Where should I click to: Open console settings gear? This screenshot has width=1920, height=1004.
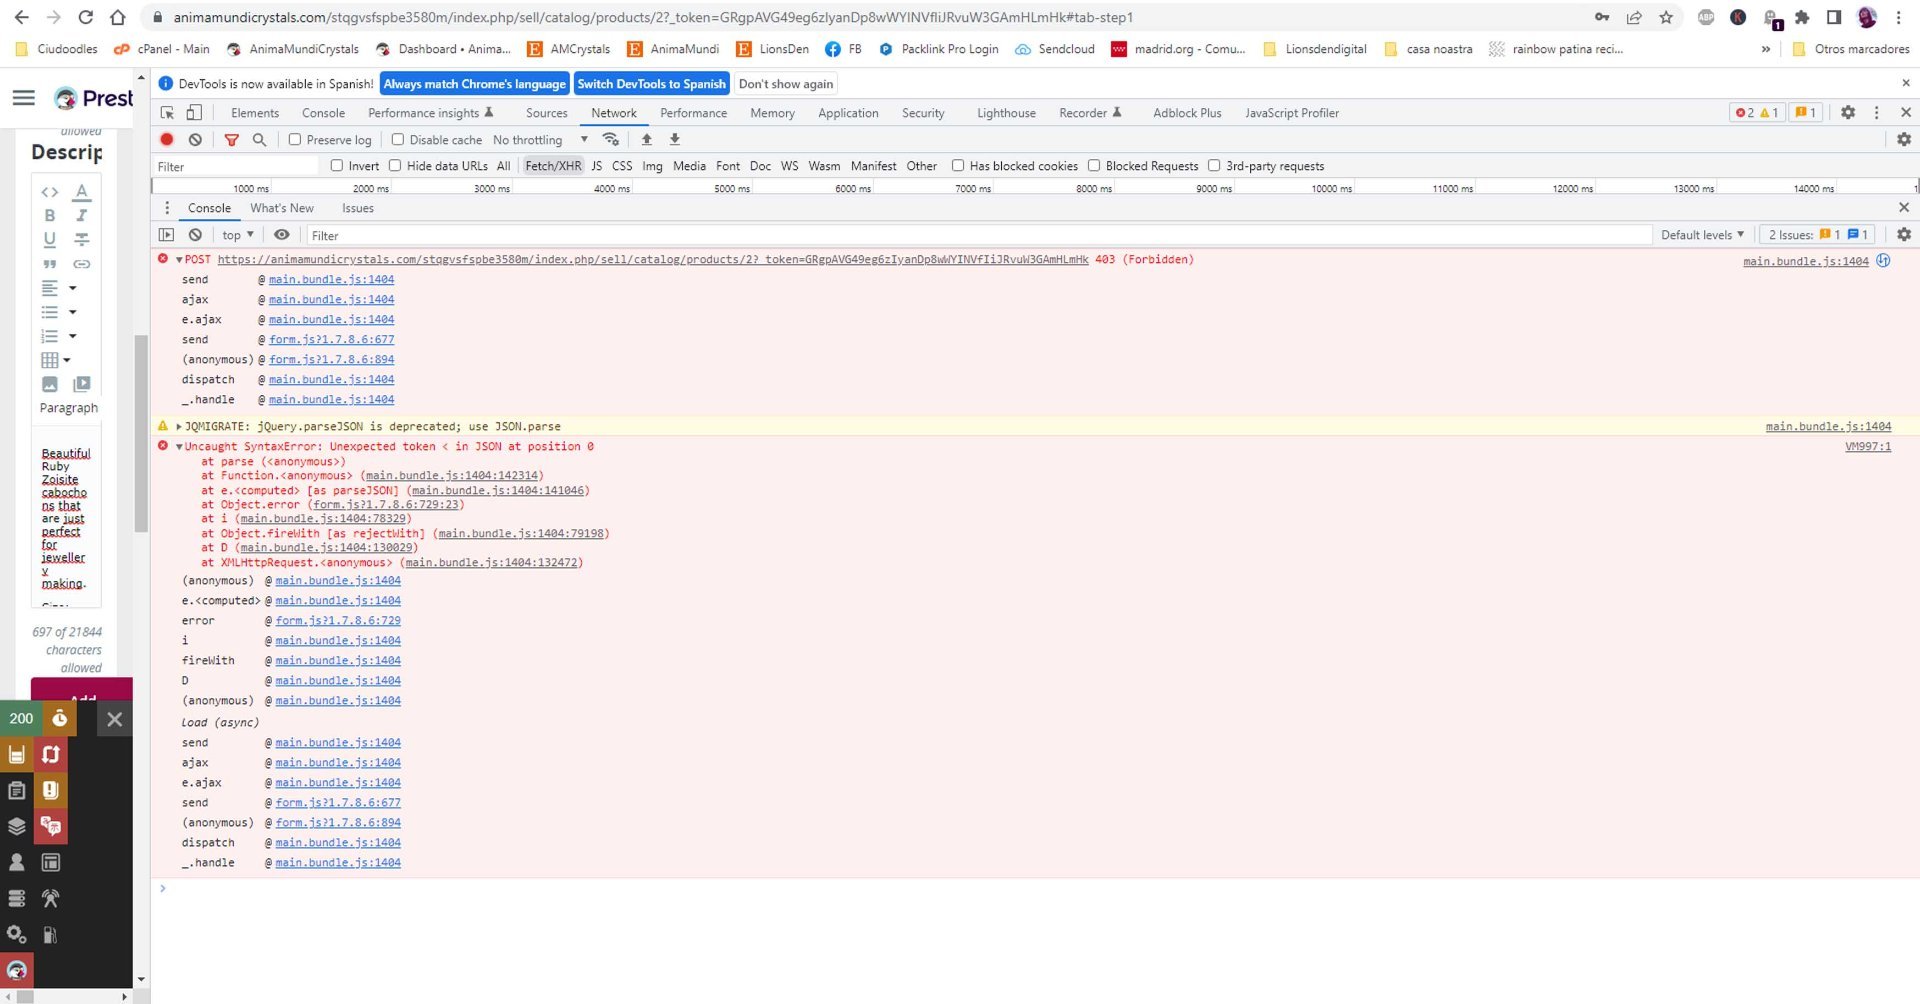coord(1903,235)
